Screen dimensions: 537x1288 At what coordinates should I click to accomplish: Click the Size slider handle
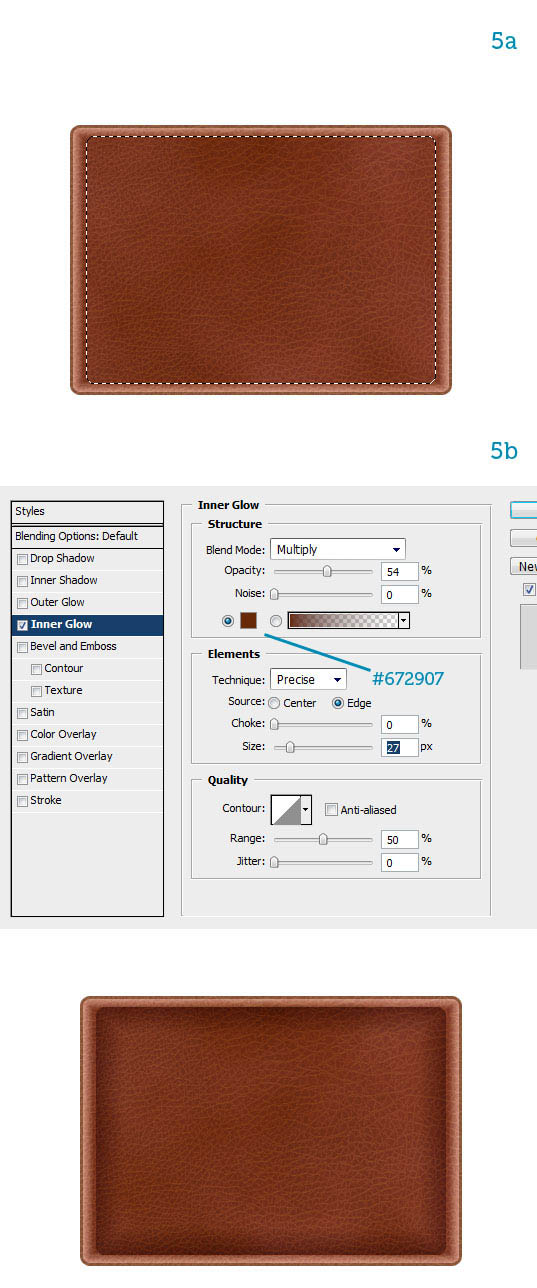[x=290, y=747]
